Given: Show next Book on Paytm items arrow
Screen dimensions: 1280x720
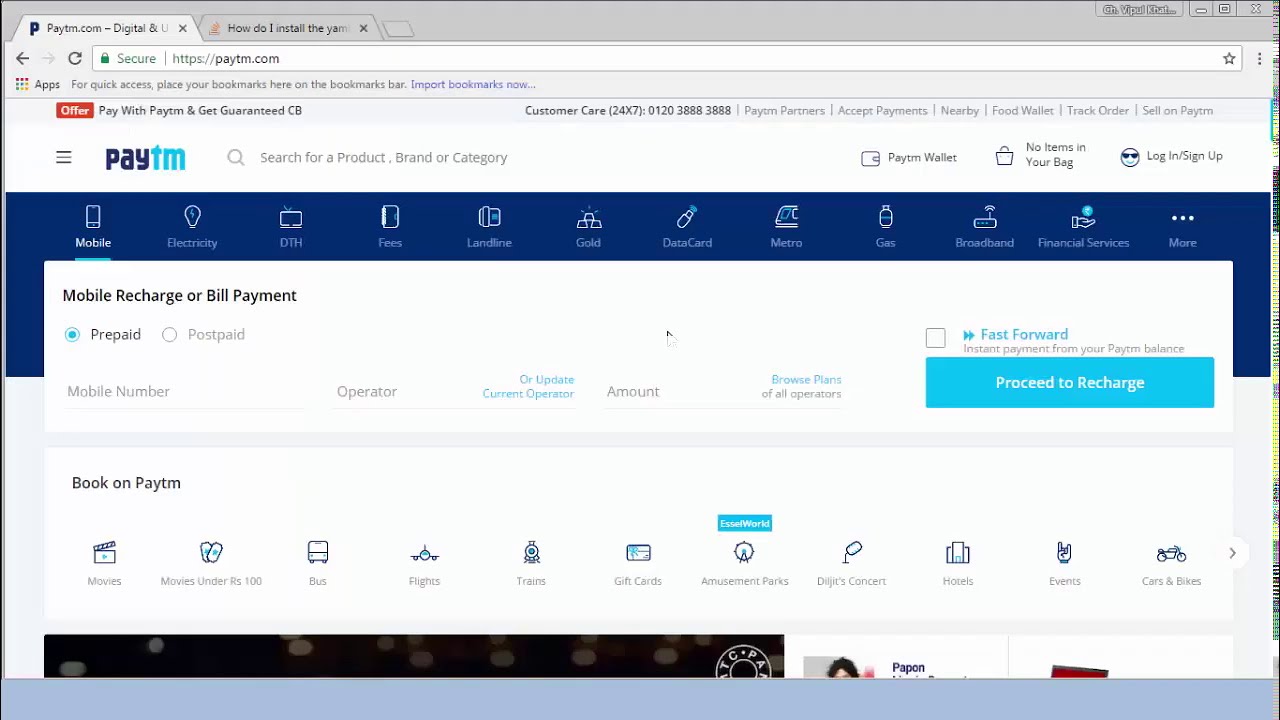Looking at the screenshot, I should [x=1232, y=553].
